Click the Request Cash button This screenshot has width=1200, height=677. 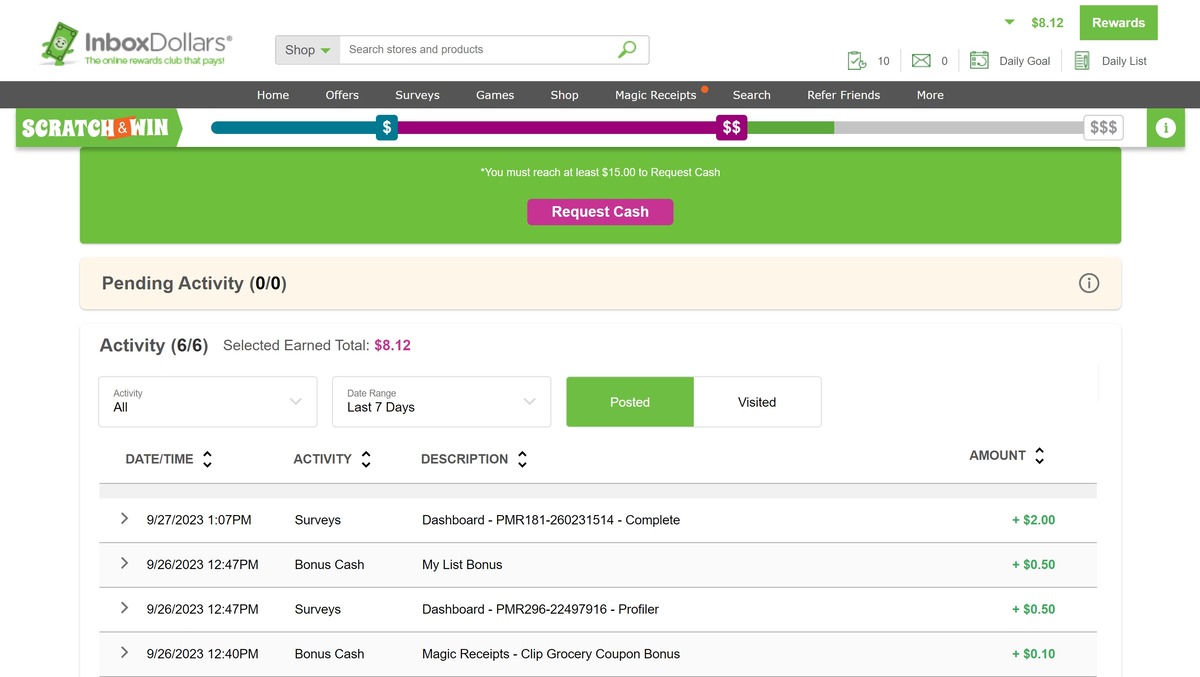[600, 211]
